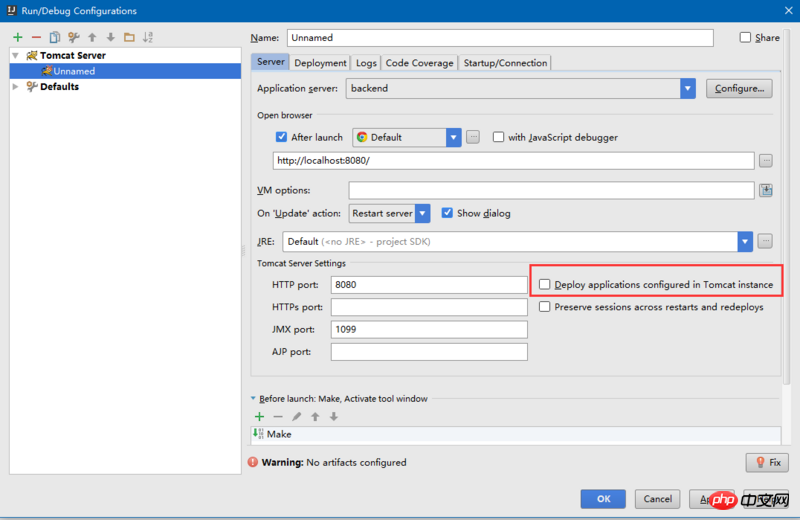Image resolution: width=800 pixels, height=520 pixels.
Task: Edit the before-launch task with the pencil
Action: 296,416
